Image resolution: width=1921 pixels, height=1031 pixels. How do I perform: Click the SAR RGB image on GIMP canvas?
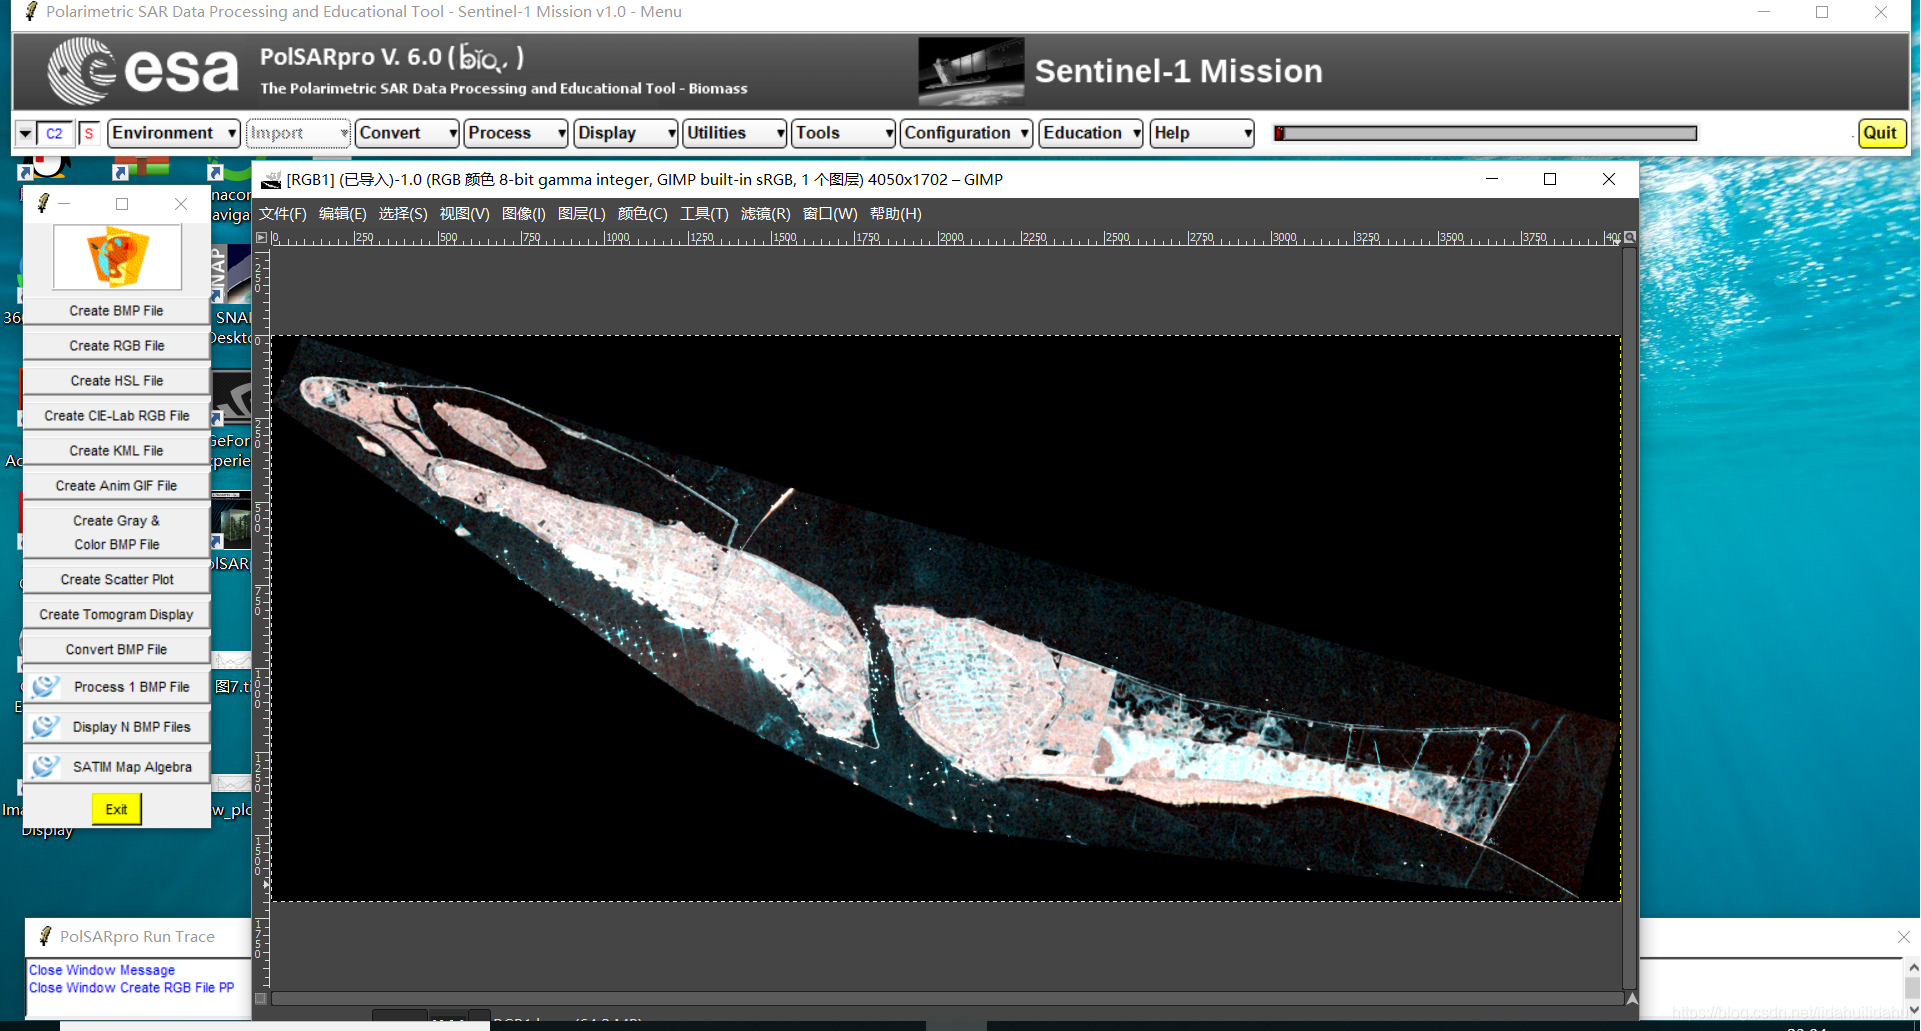pos(946,618)
